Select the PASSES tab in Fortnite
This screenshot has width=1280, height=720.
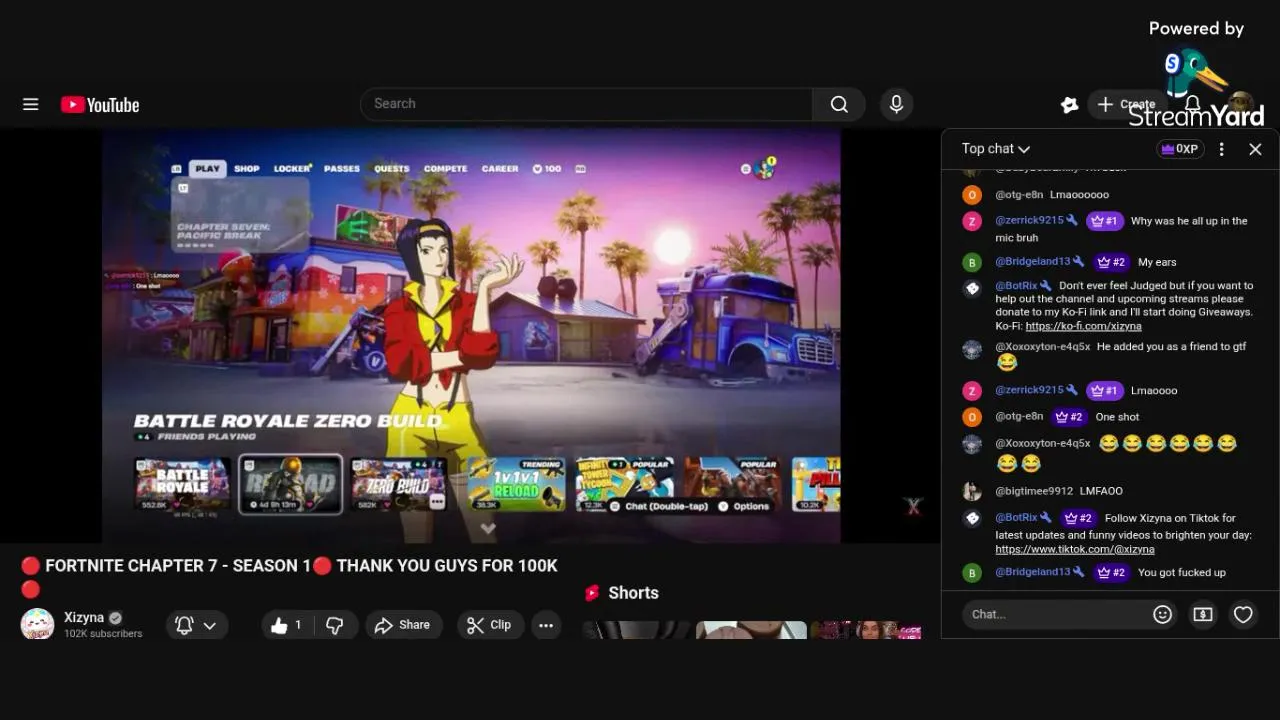click(x=341, y=169)
